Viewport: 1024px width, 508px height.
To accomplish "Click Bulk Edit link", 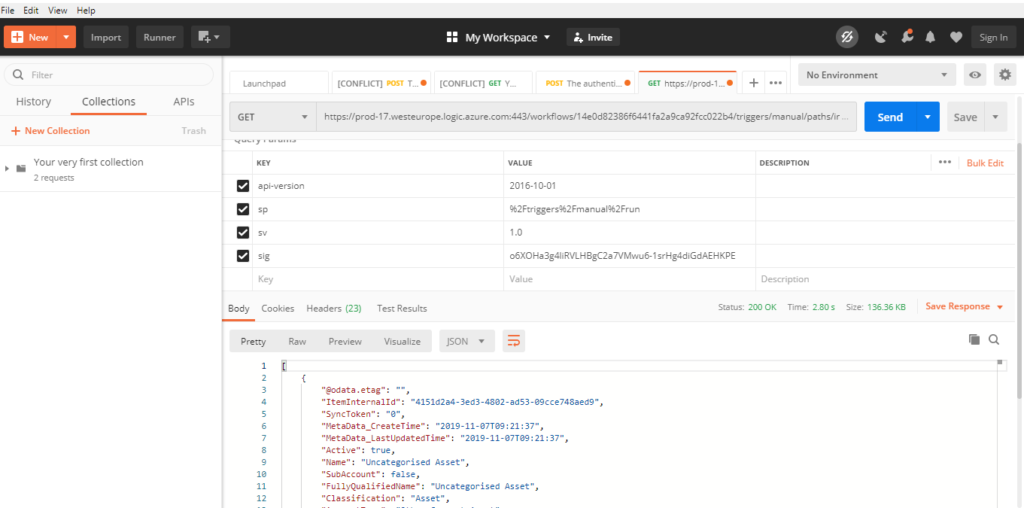I will pyautogui.click(x=985, y=163).
